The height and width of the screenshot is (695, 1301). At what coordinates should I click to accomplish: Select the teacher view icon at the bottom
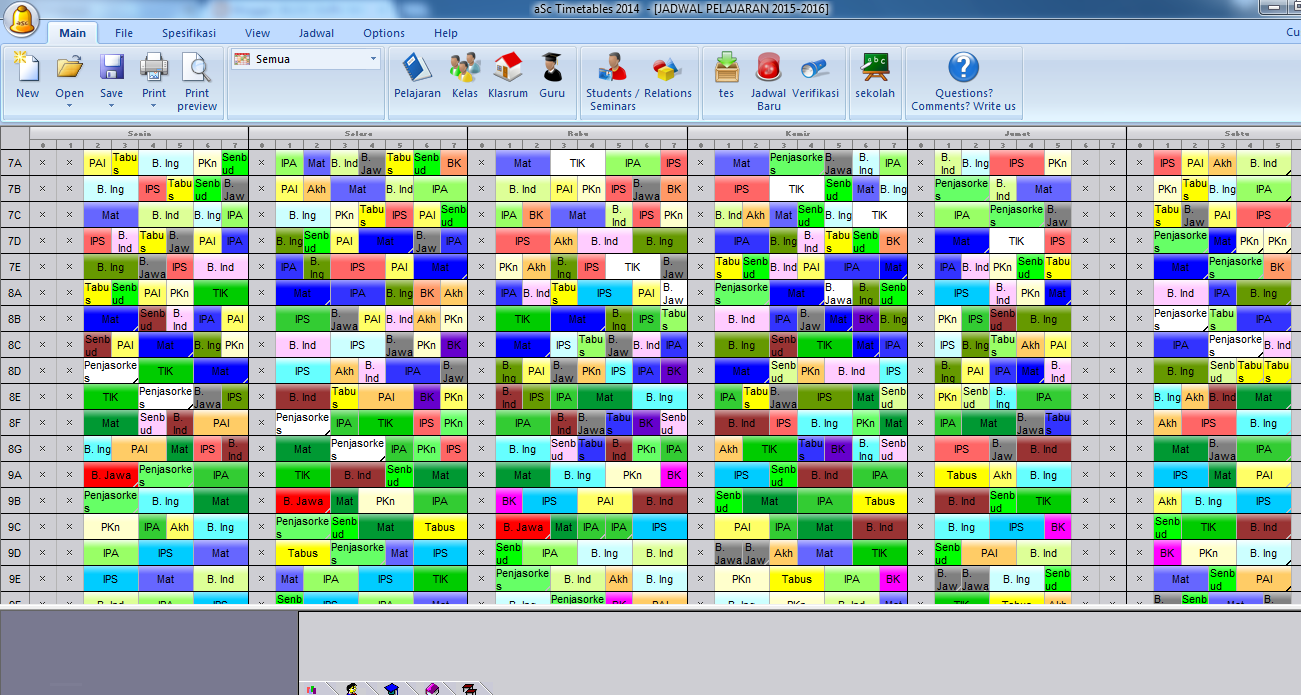coord(352,688)
